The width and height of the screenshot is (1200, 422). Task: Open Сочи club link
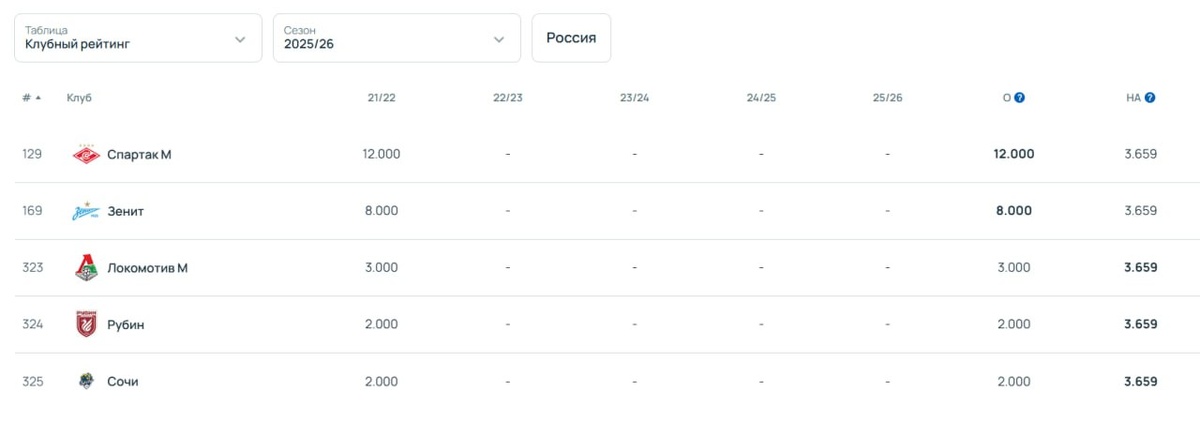coord(123,381)
